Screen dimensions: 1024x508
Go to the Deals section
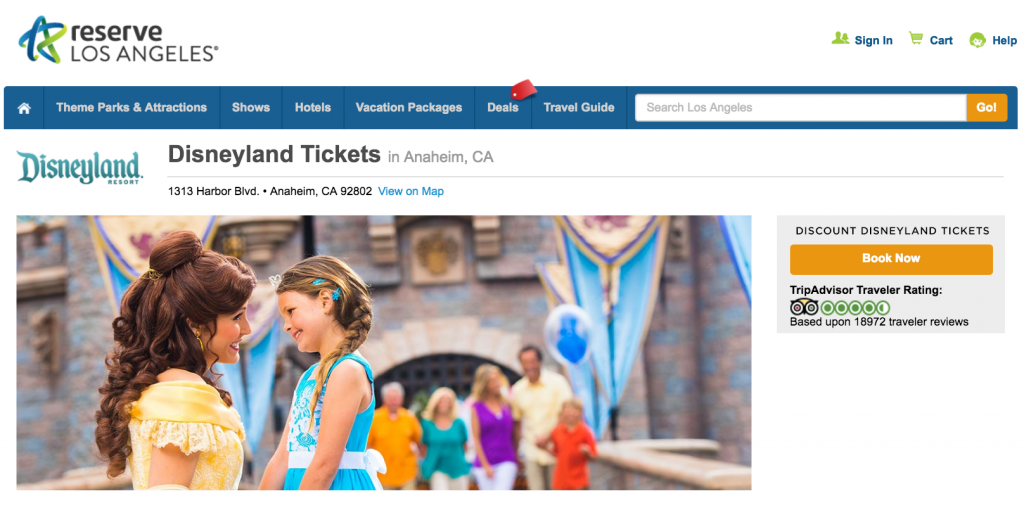tap(503, 108)
